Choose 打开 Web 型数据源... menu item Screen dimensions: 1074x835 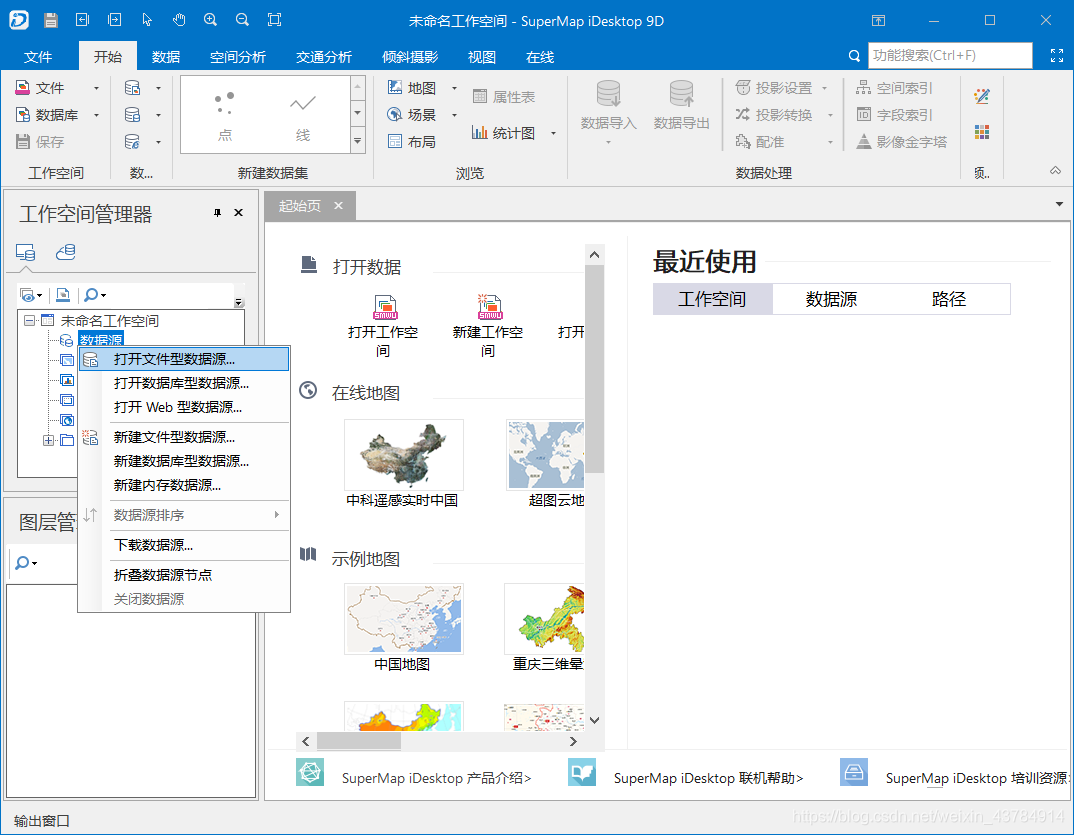[x=184, y=407]
